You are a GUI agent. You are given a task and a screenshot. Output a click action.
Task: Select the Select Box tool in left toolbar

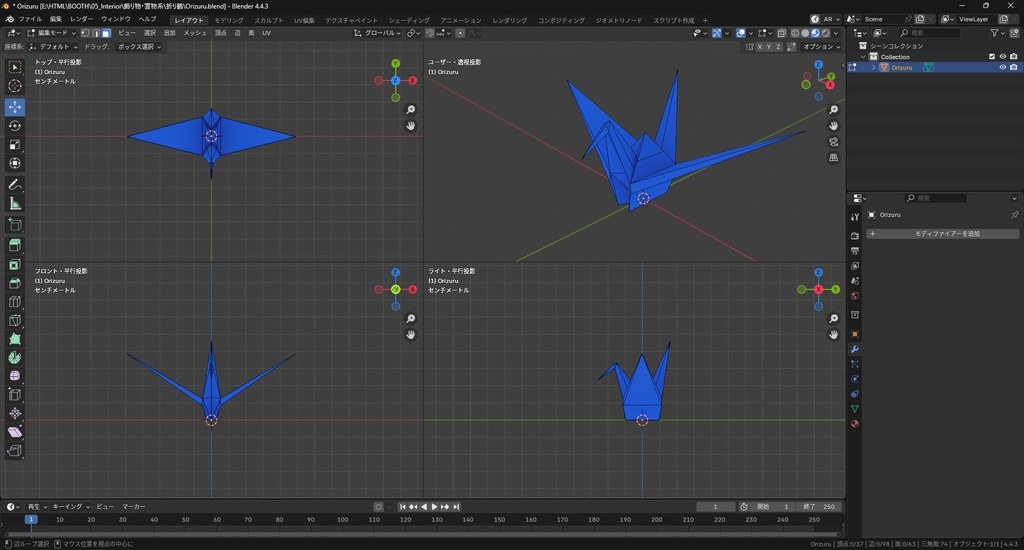14,67
